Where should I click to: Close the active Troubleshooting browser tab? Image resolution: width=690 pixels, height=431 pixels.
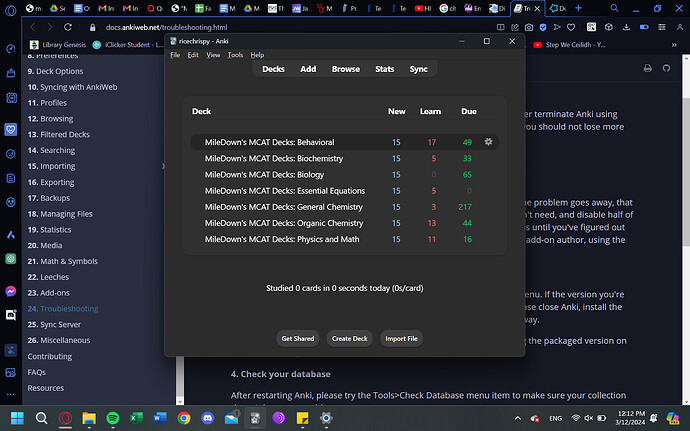point(537,8)
